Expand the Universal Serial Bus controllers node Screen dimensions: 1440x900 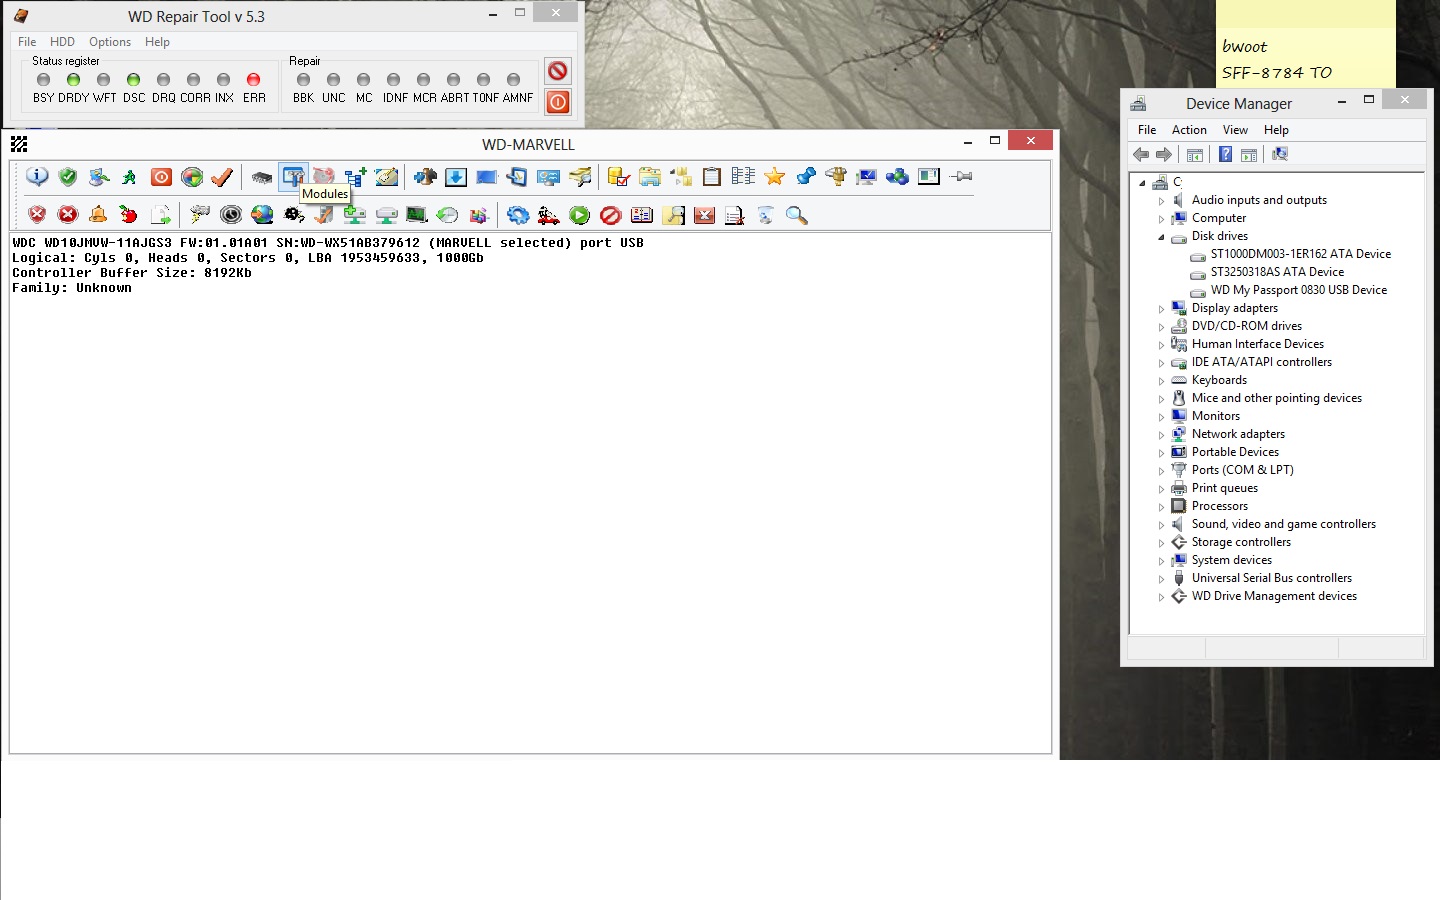pyautogui.click(x=1161, y=579)
